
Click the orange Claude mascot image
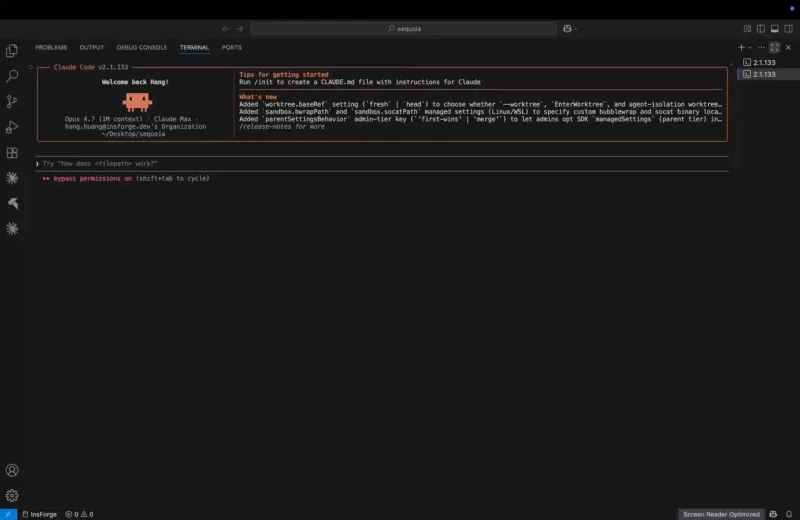tap(137, 102)
